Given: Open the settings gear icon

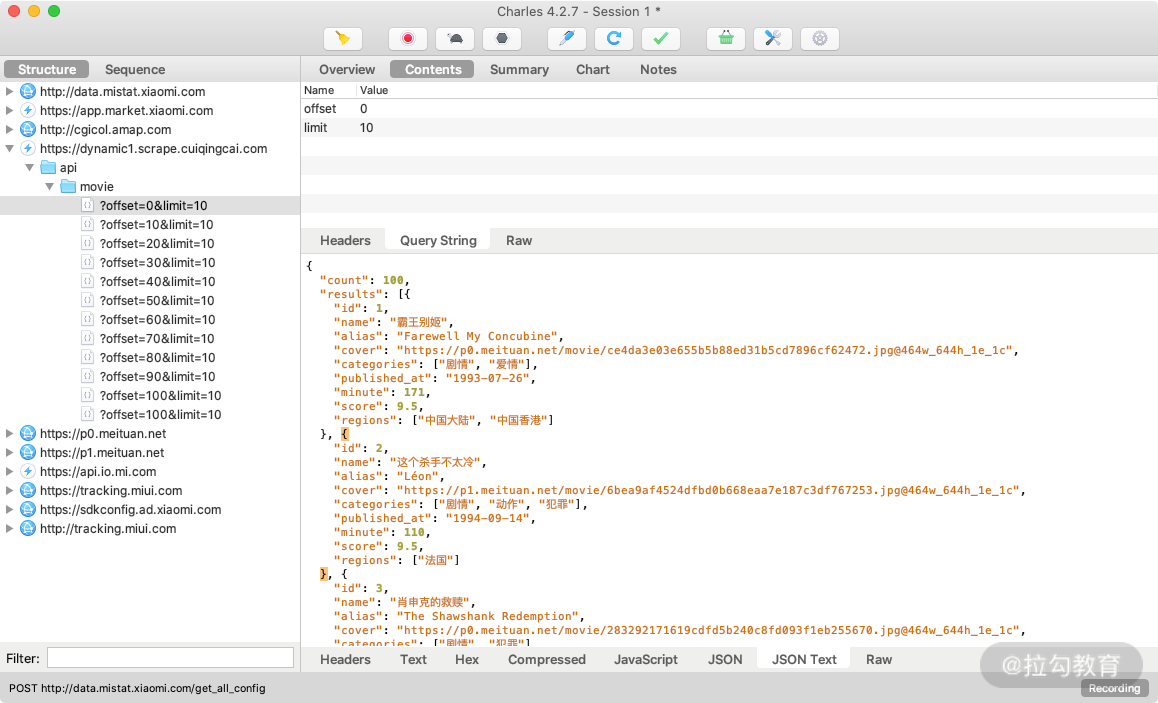Looking at the screenshot, I should (x=820, y=38).
